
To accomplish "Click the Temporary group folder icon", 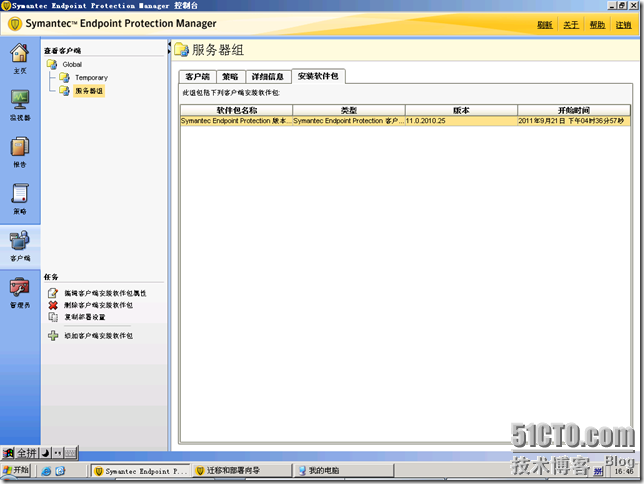I will 64,77.
